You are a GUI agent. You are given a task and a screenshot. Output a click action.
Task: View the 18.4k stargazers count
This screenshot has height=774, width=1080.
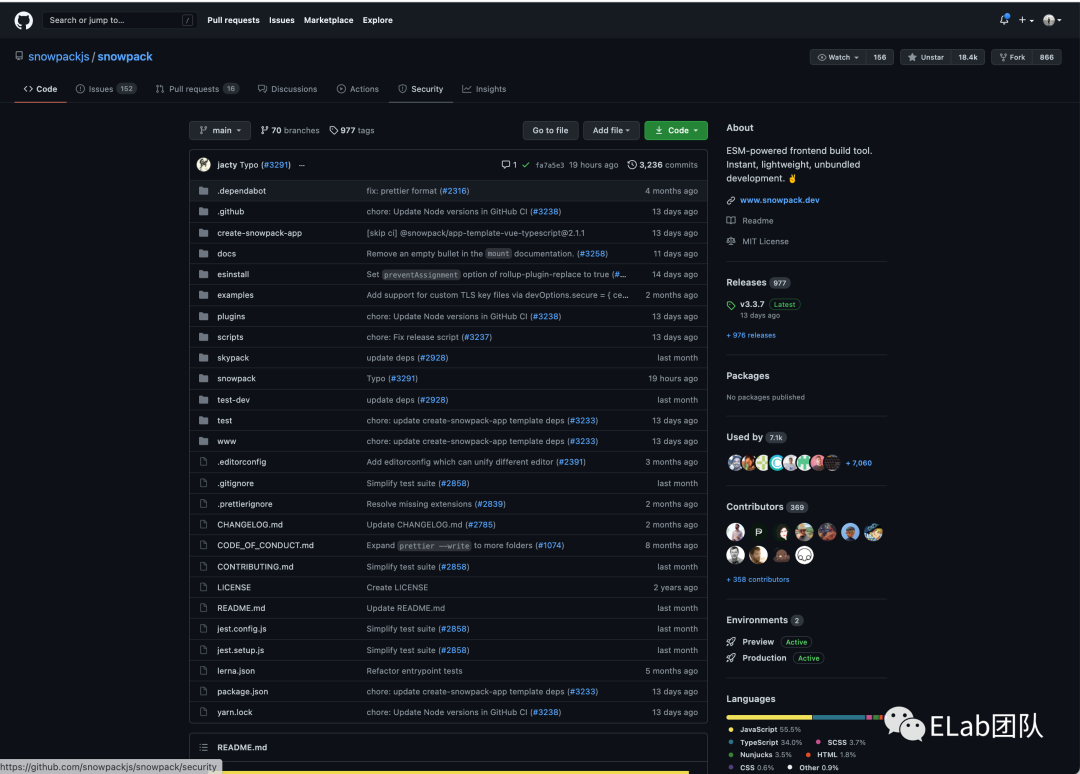pyautogui.click(x=968, y=57)
